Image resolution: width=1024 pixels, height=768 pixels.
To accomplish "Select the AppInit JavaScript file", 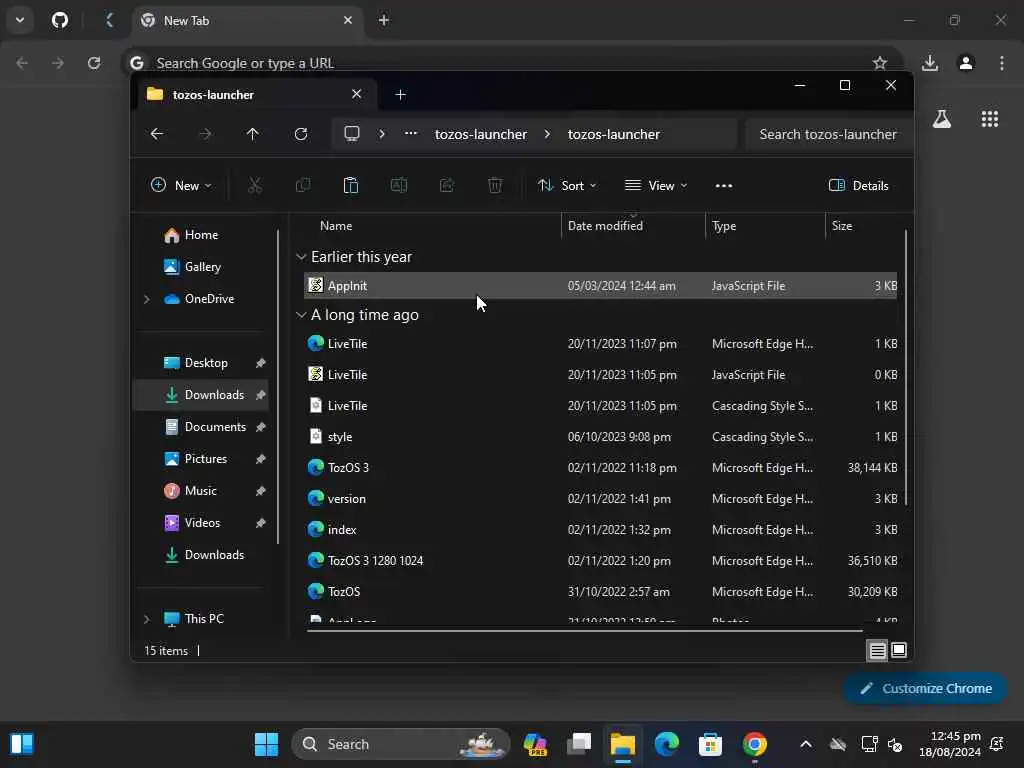I will point(600,286).
